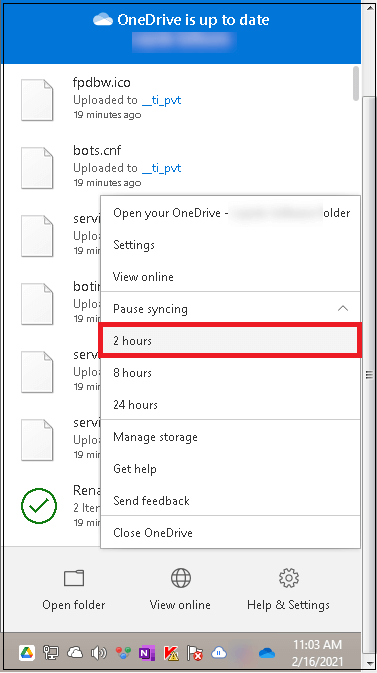Select the 2 hours pause option

(x=231, y=341)
